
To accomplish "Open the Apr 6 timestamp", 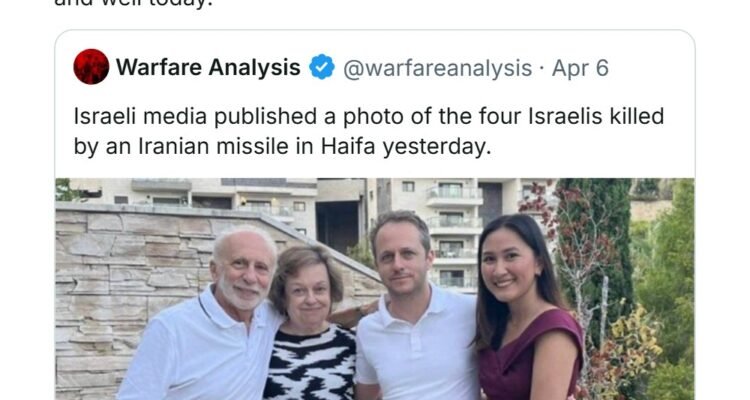I will tap(582, 68).
